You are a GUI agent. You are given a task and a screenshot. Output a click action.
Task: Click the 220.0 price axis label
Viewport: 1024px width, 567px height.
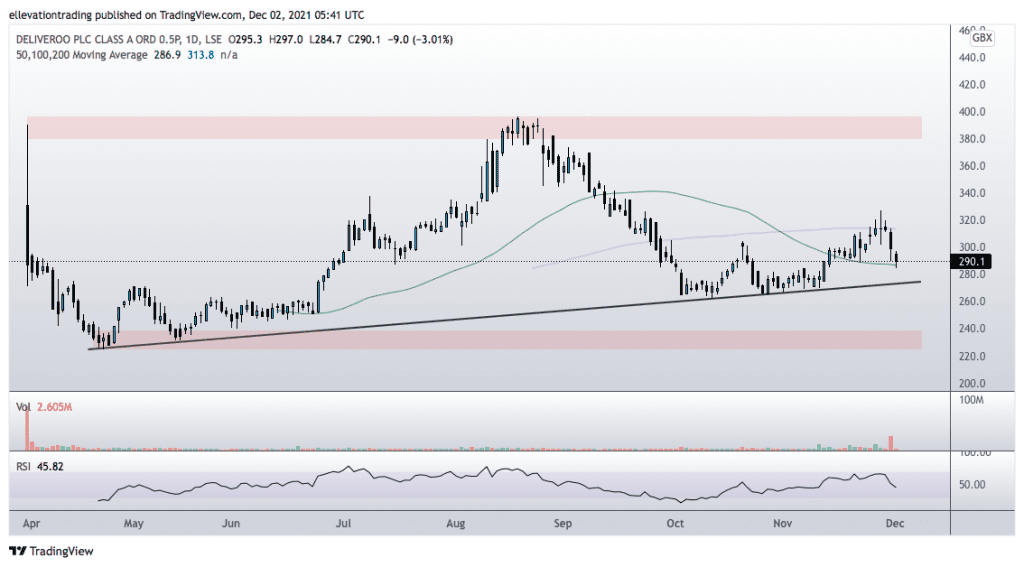click(972, 356)
